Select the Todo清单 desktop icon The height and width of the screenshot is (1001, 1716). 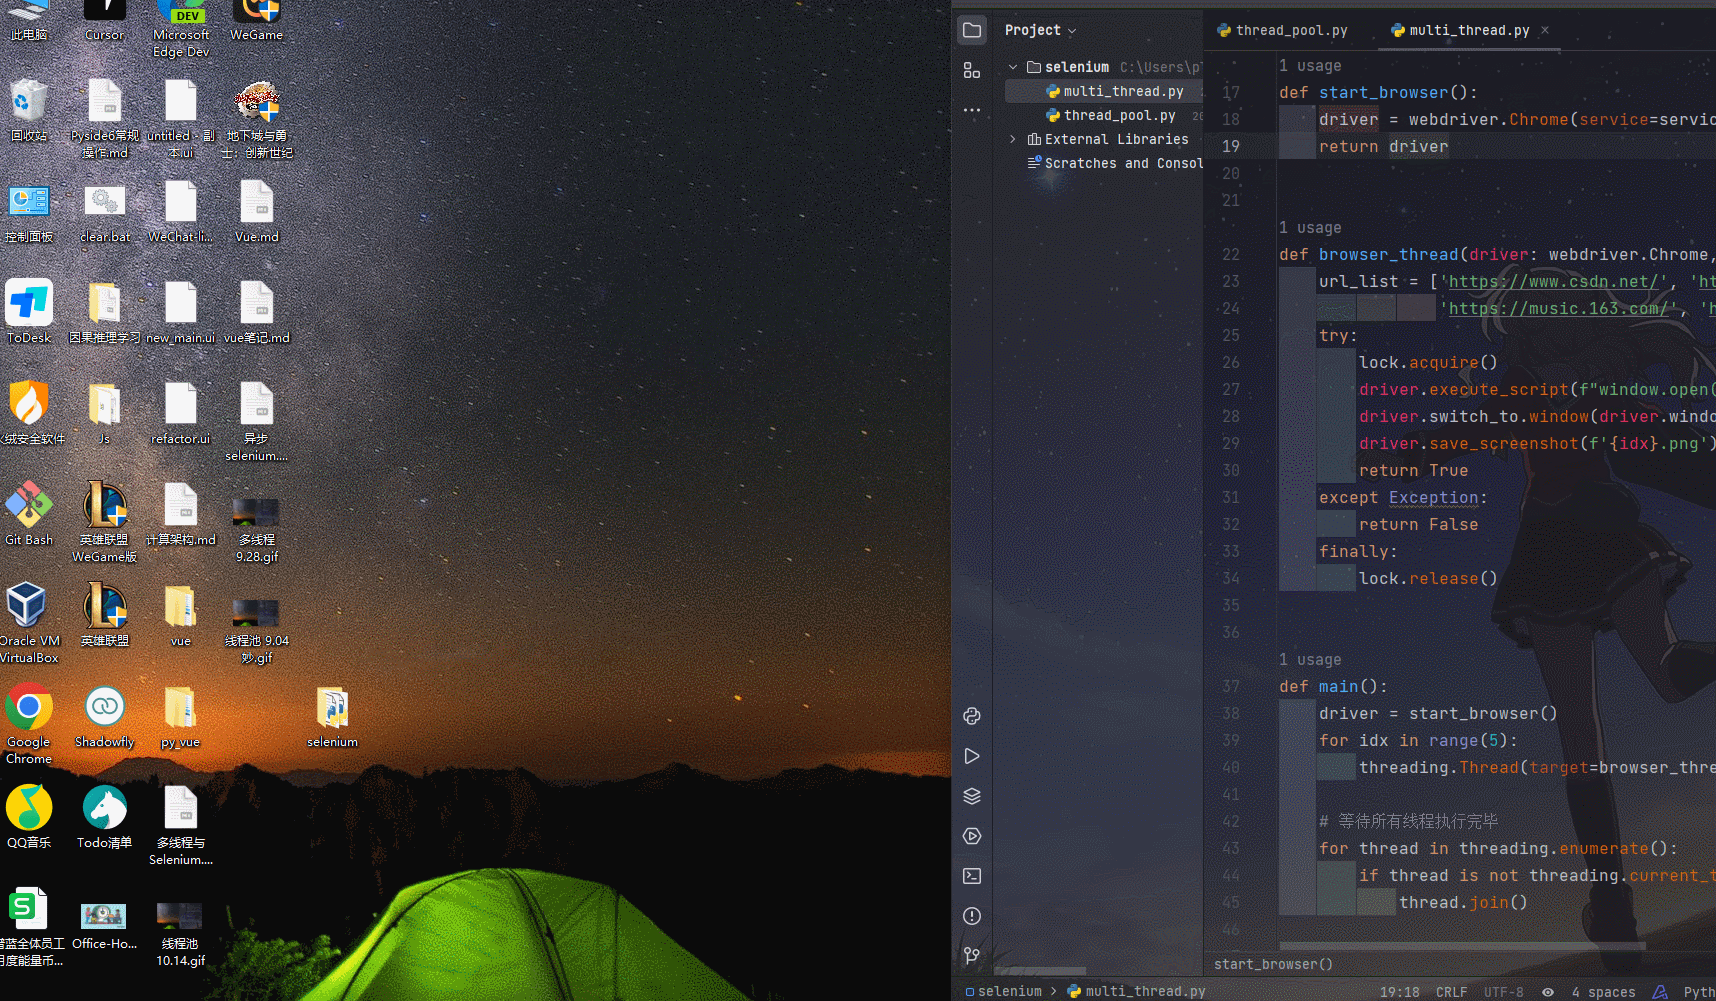(x=105, y=817)
